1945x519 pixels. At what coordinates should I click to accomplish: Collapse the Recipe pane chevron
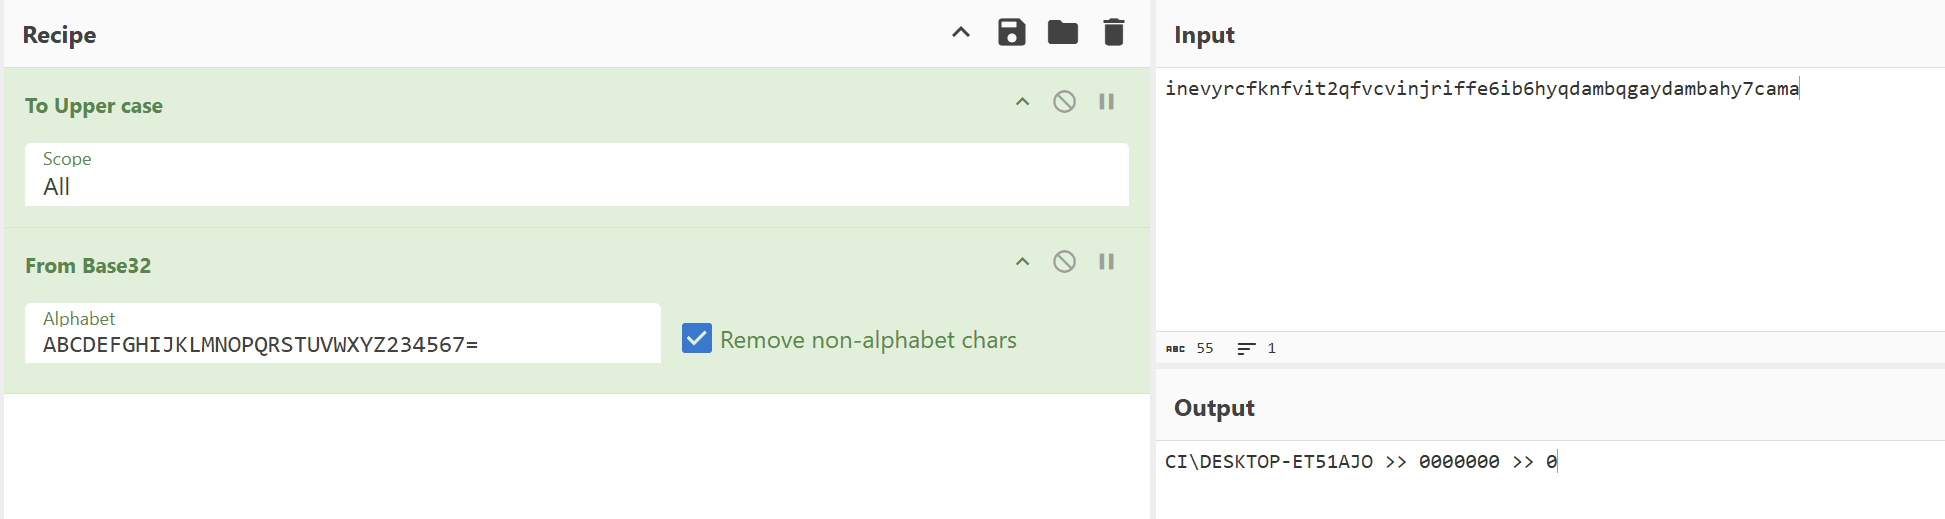[x=960, y=33]
